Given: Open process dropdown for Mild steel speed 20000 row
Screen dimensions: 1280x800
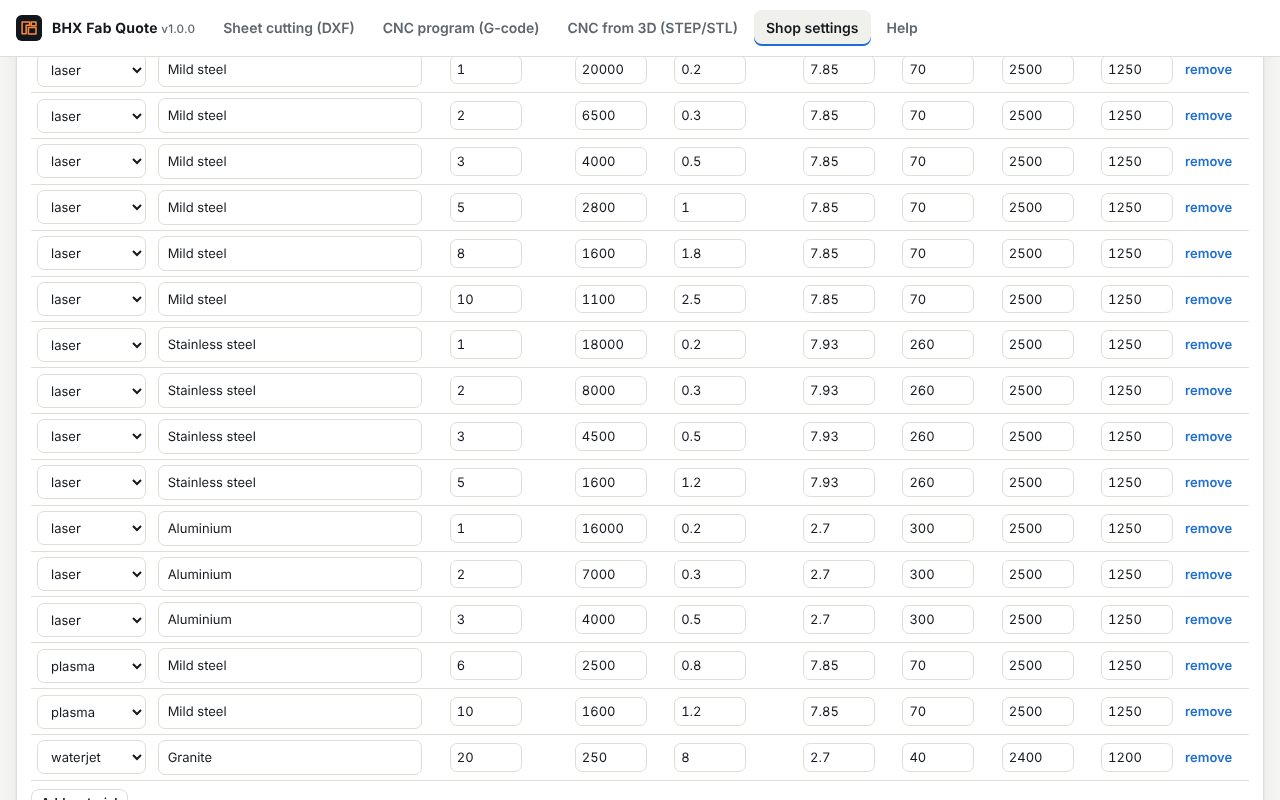Looking at the screenshot, I should coord(91,70).
